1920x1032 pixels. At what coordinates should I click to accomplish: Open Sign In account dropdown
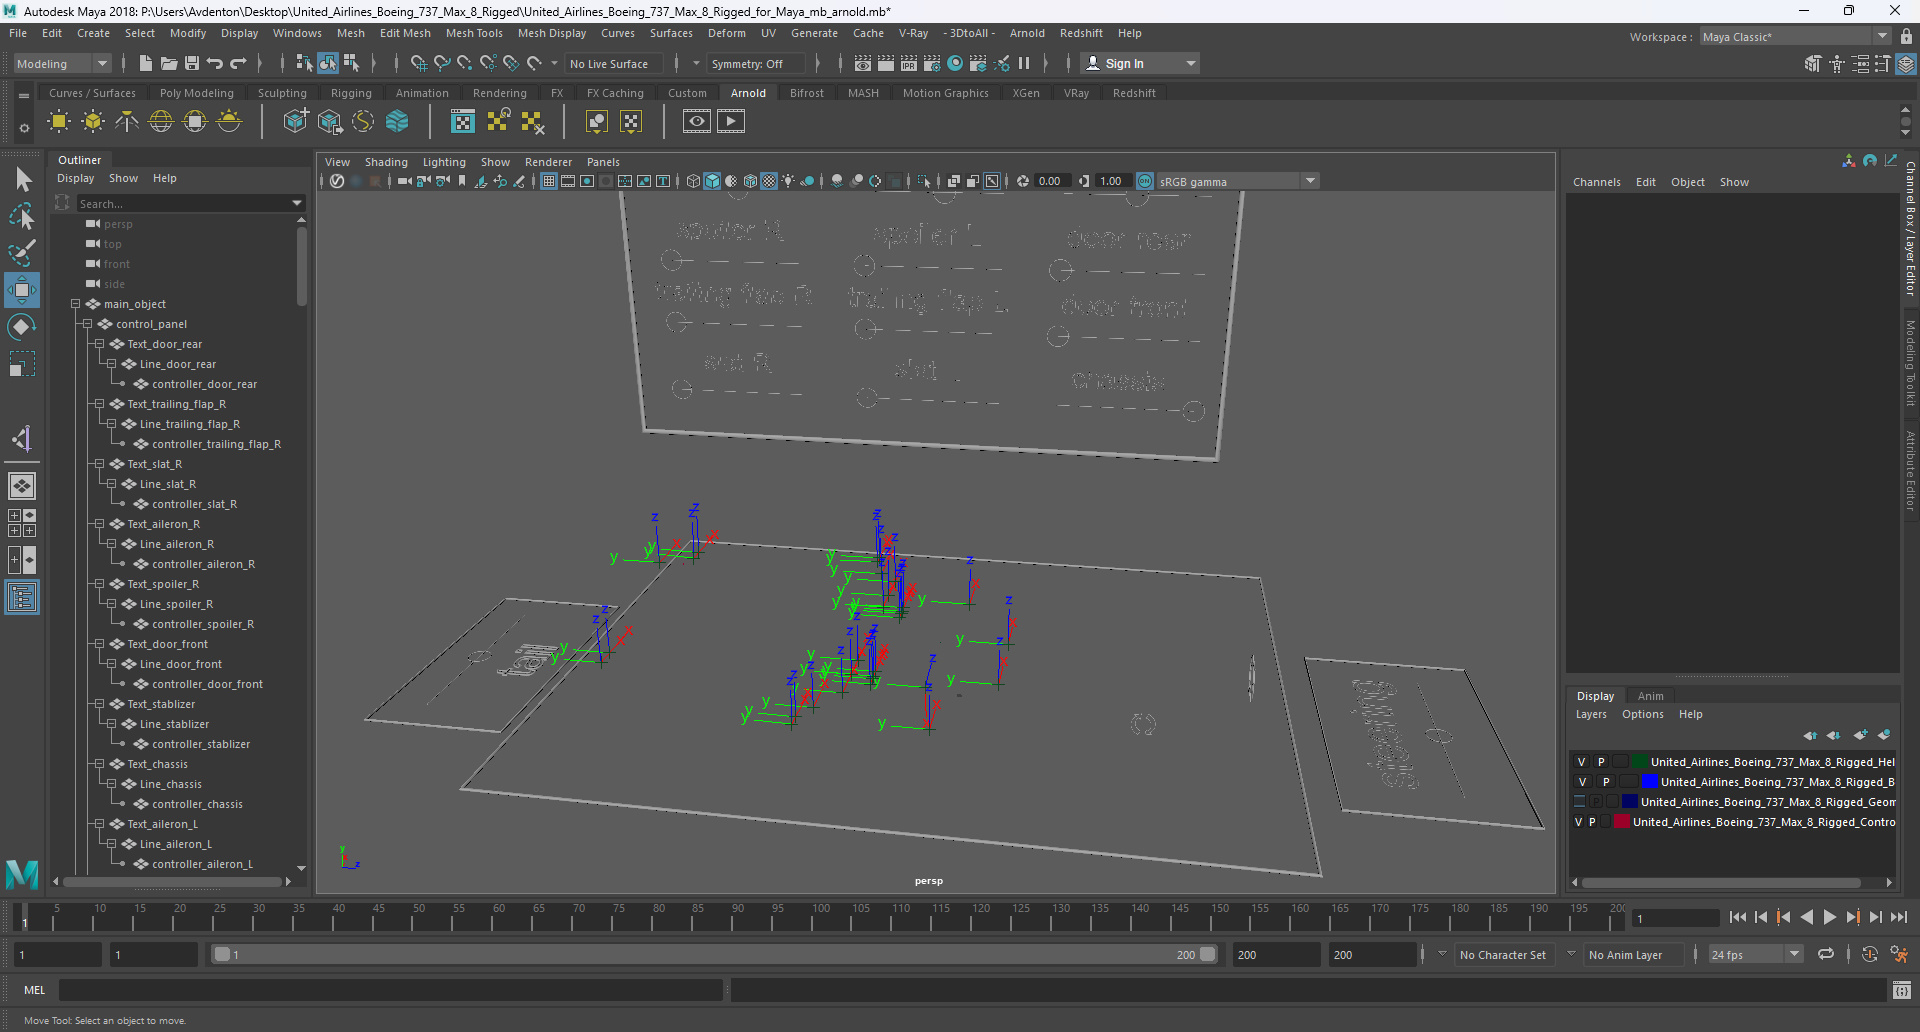[1141, 63]
